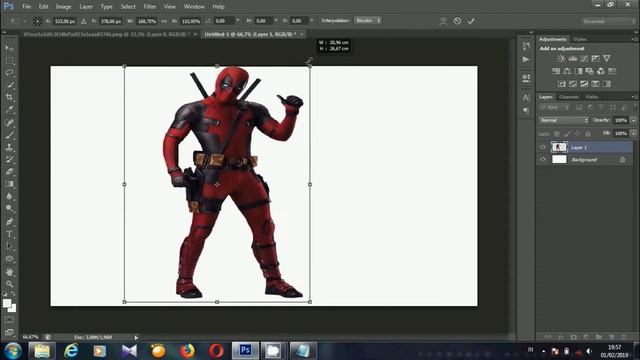The height and width of the screenshot is (360, 640).
Task: Select the Pen tool
Action: [x=9, y=222]
